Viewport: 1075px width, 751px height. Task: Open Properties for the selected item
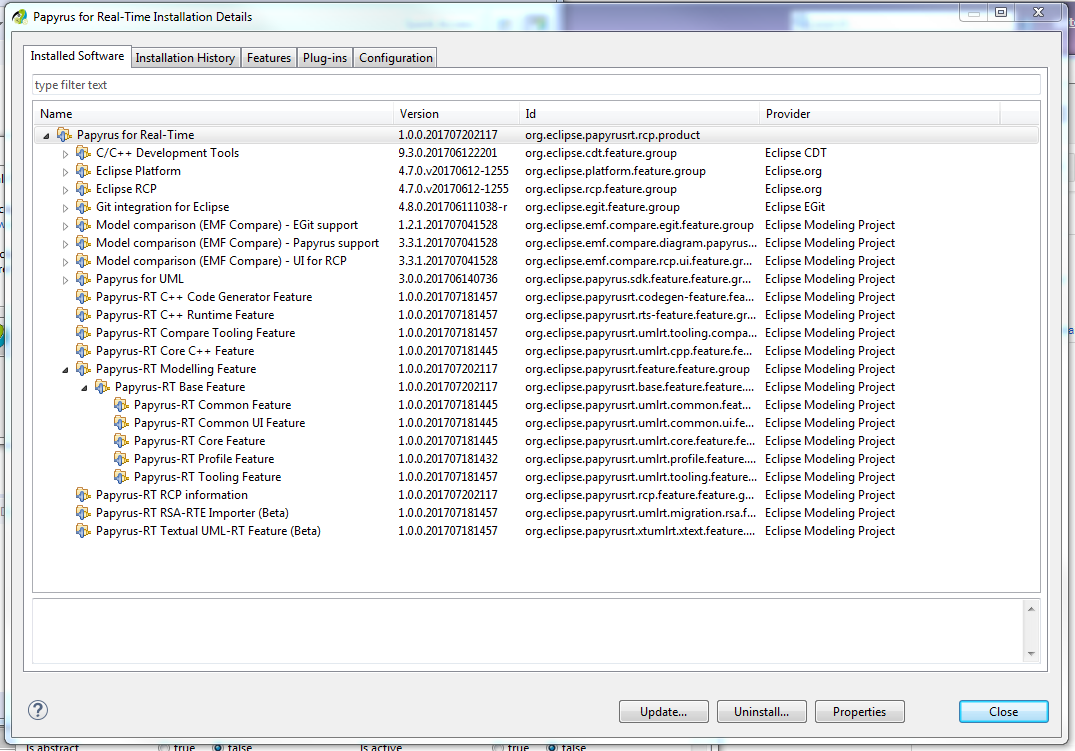click(x=859, y=712)
